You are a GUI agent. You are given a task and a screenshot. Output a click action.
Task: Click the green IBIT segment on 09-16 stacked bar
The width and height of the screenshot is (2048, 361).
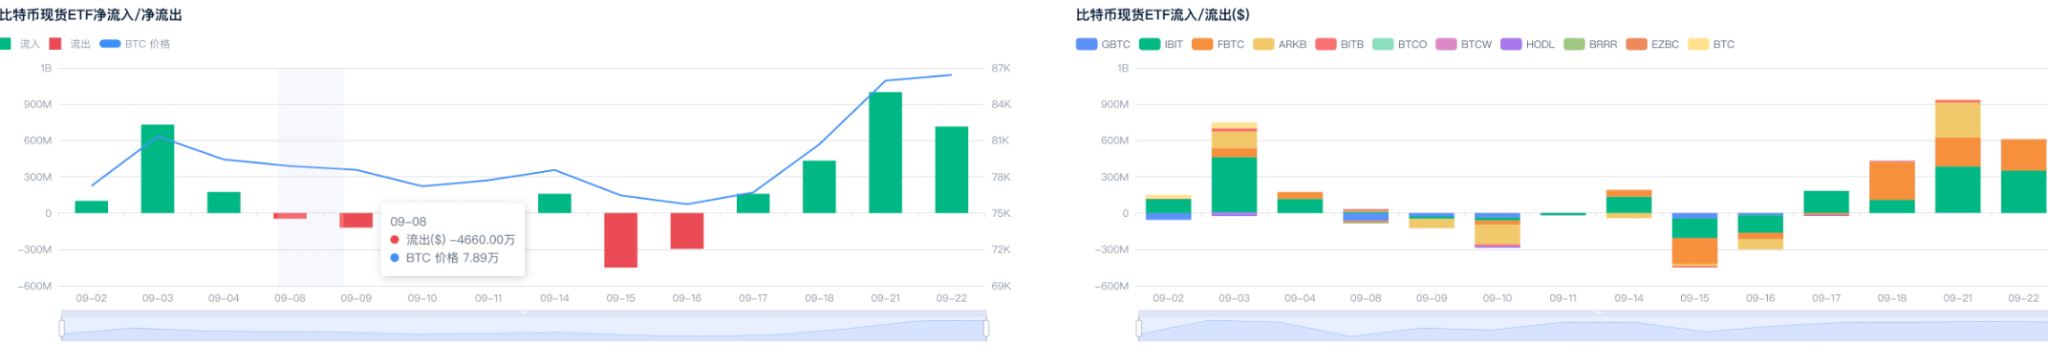[x=1760, y=224]
